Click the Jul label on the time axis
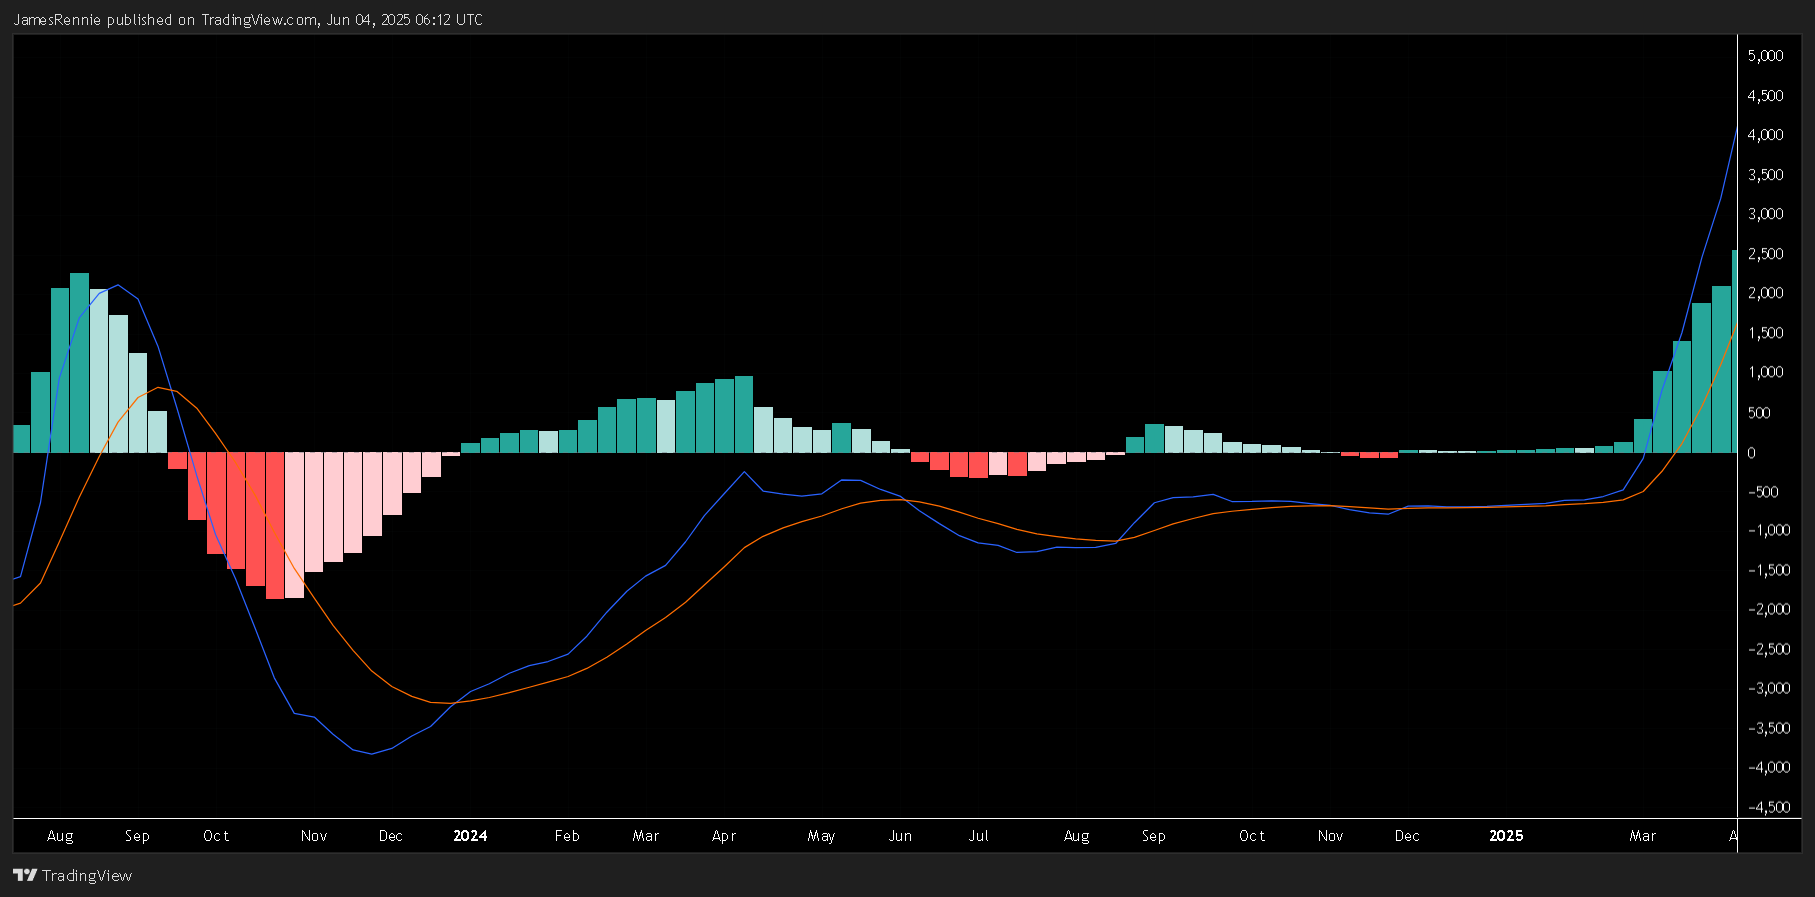 (978, 836)
